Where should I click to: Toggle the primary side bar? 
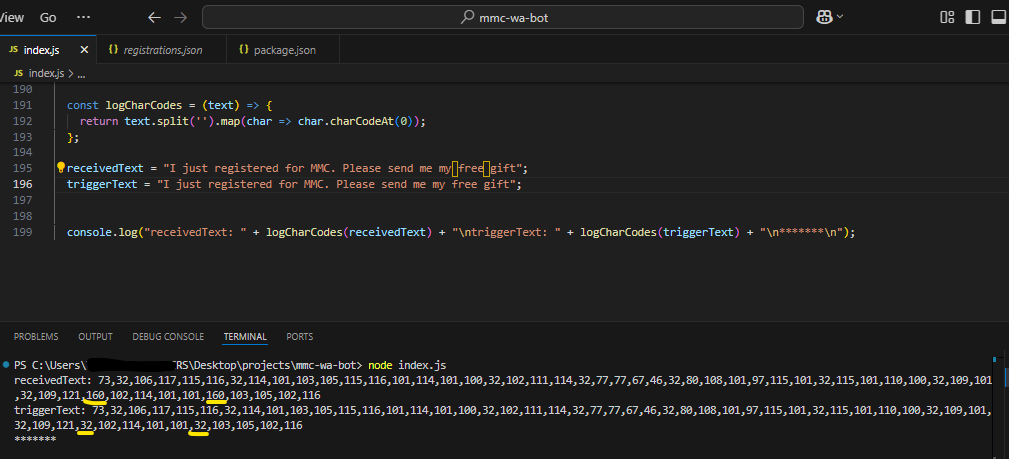point(972,17)
